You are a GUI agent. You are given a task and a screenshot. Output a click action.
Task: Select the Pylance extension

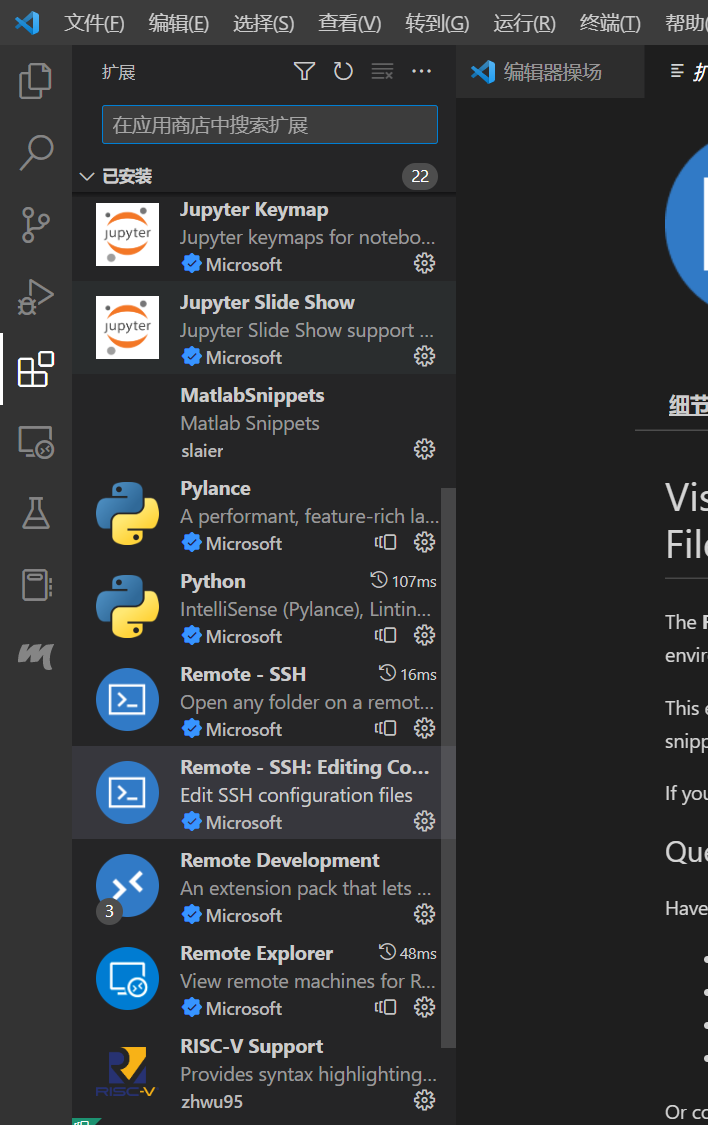[x=264, y=514]
